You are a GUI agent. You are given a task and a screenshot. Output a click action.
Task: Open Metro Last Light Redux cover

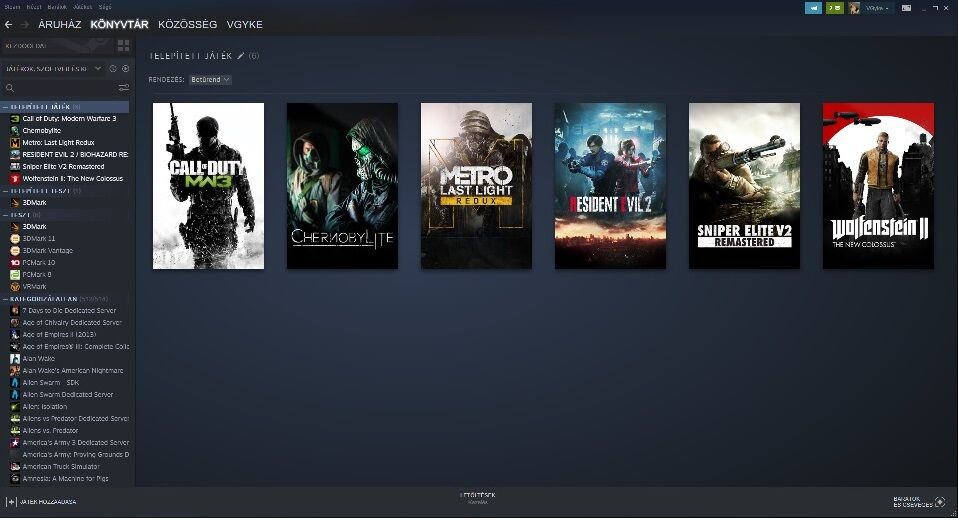[477, 186]
